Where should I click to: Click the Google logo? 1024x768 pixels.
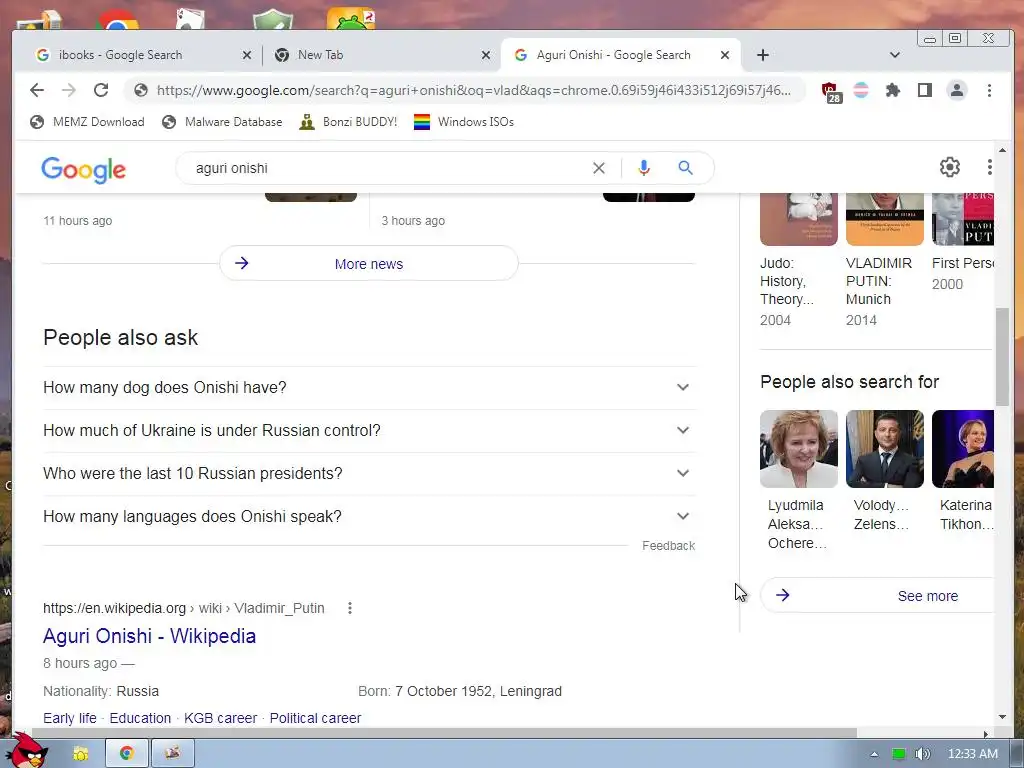coord(84,170)
